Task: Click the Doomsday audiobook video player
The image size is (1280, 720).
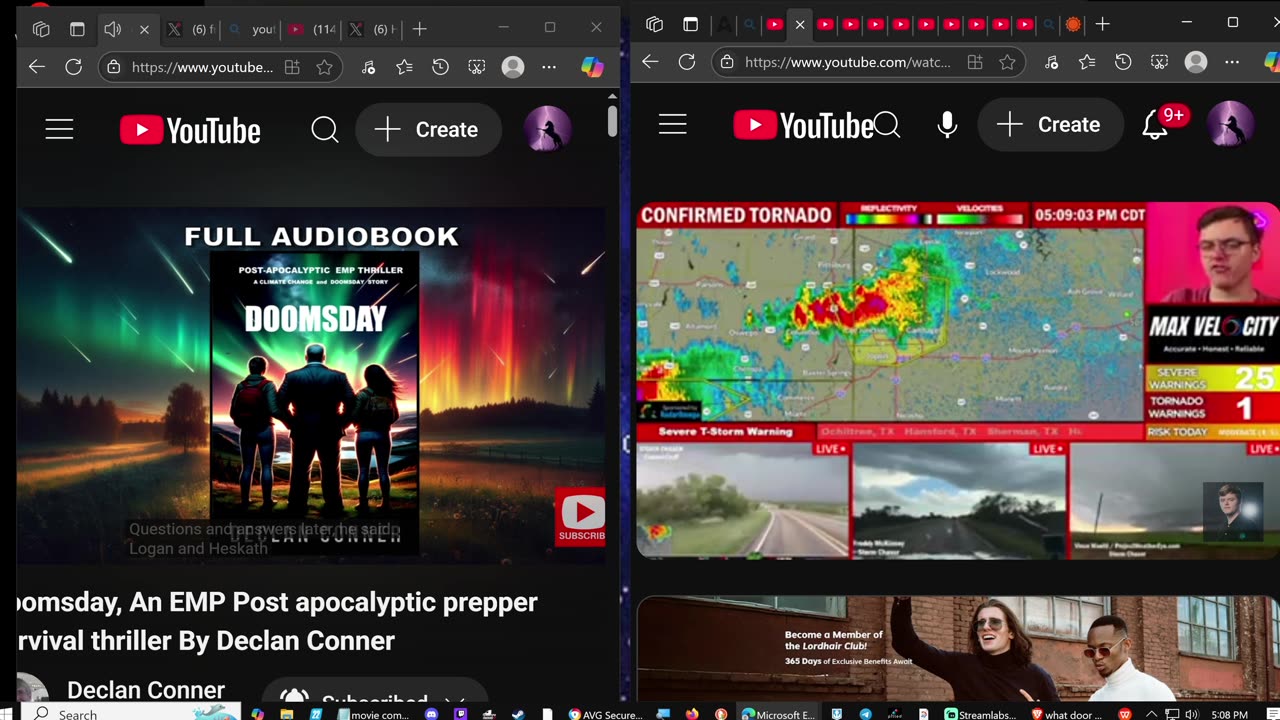Action: point(311,385)
